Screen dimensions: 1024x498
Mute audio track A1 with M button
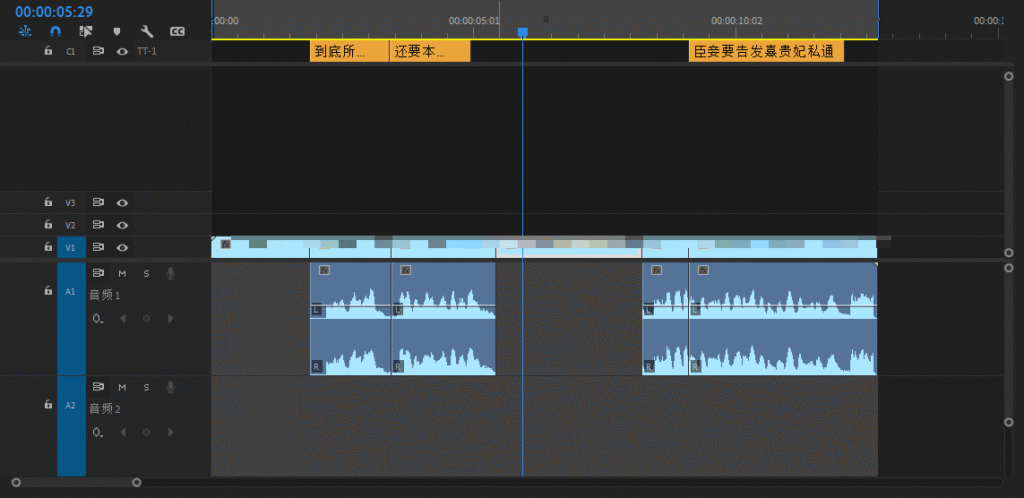coord(122,273)
